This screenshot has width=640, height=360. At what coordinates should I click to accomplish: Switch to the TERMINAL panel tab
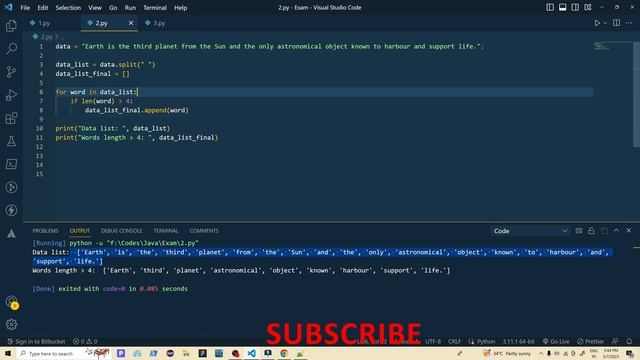pos(166,231)
